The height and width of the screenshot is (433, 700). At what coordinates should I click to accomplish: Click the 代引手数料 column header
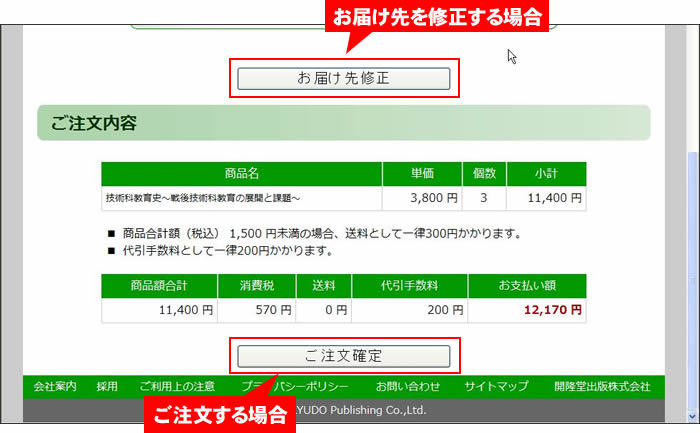[x=410, y=286]
